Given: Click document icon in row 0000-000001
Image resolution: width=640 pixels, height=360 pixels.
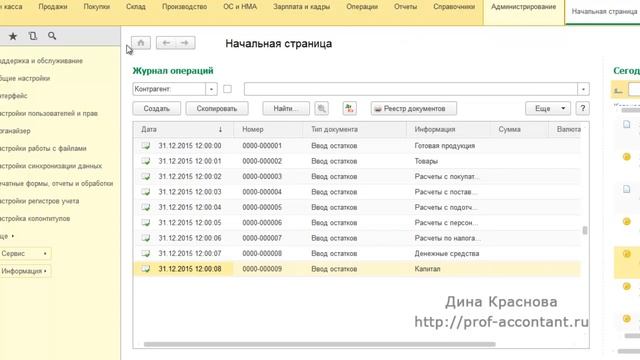Looking at the screenshot, I should pyautogui.click(x=146, y=146).
